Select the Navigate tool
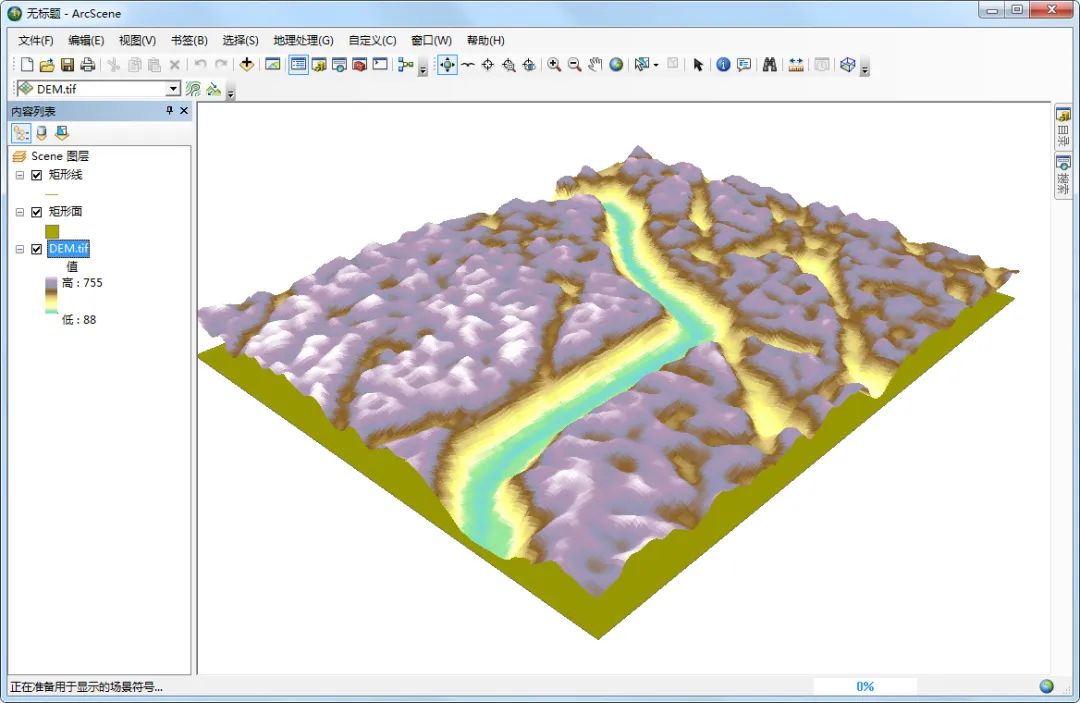Image resolution: width=1080 pixels, height=703 pixels. pos(447,65)
